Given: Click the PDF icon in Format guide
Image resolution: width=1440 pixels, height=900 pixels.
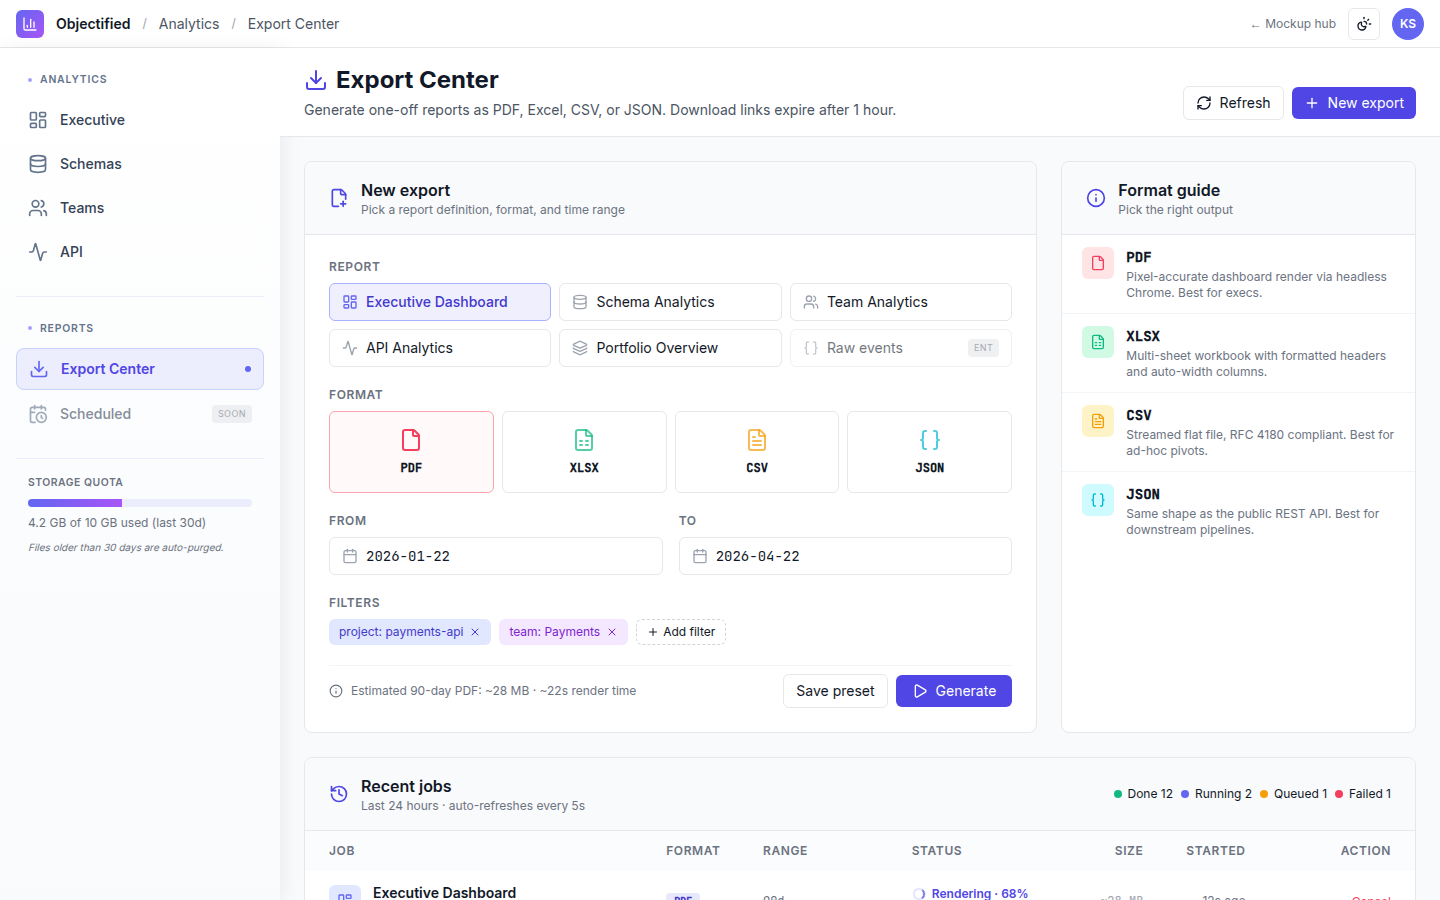Looking at the screenshot, I should [1098, 263].
